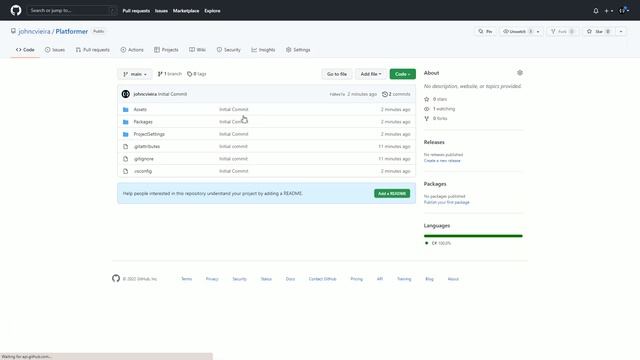
Task: Click the GitHub footer logo
Action: pos(116,278)
